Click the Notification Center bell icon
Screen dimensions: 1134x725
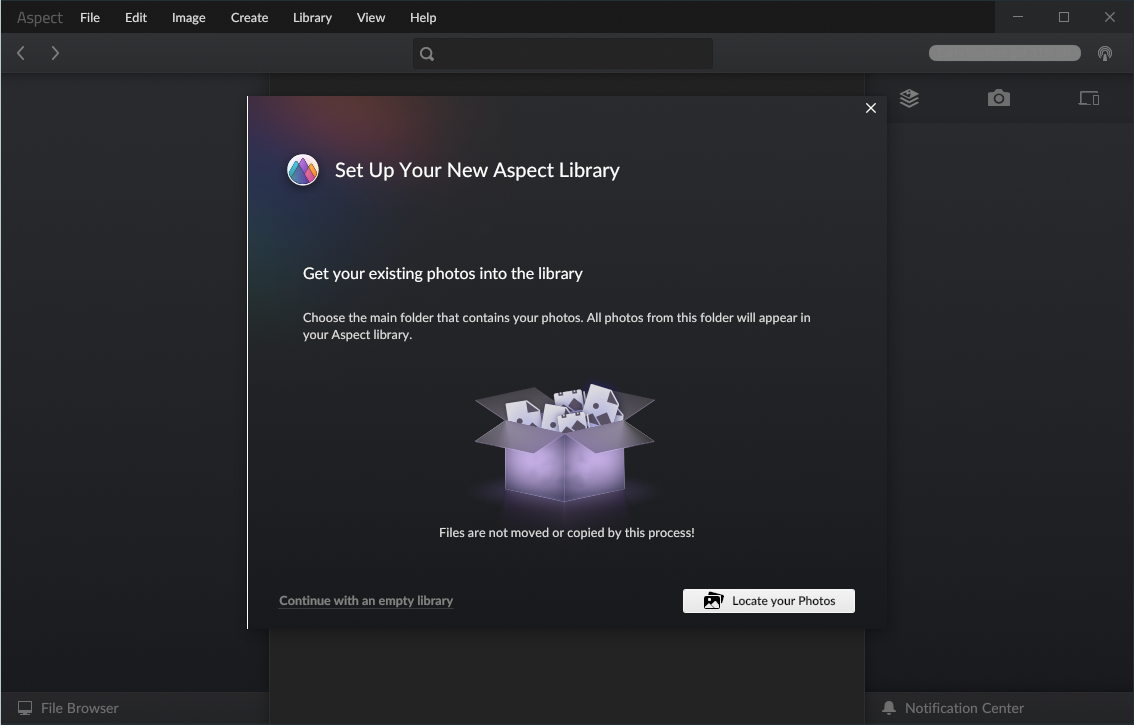[x=888, y=708]
